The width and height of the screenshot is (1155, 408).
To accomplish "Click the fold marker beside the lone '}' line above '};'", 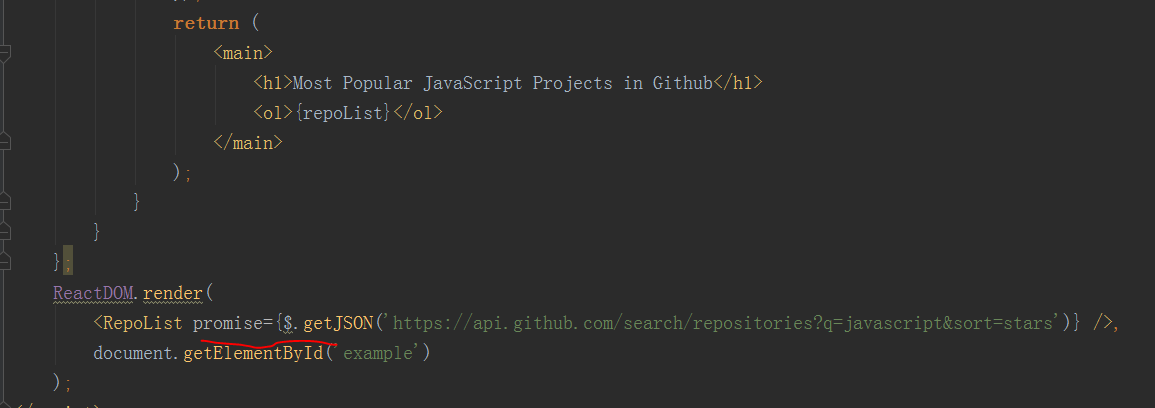I will pos(5,232).
